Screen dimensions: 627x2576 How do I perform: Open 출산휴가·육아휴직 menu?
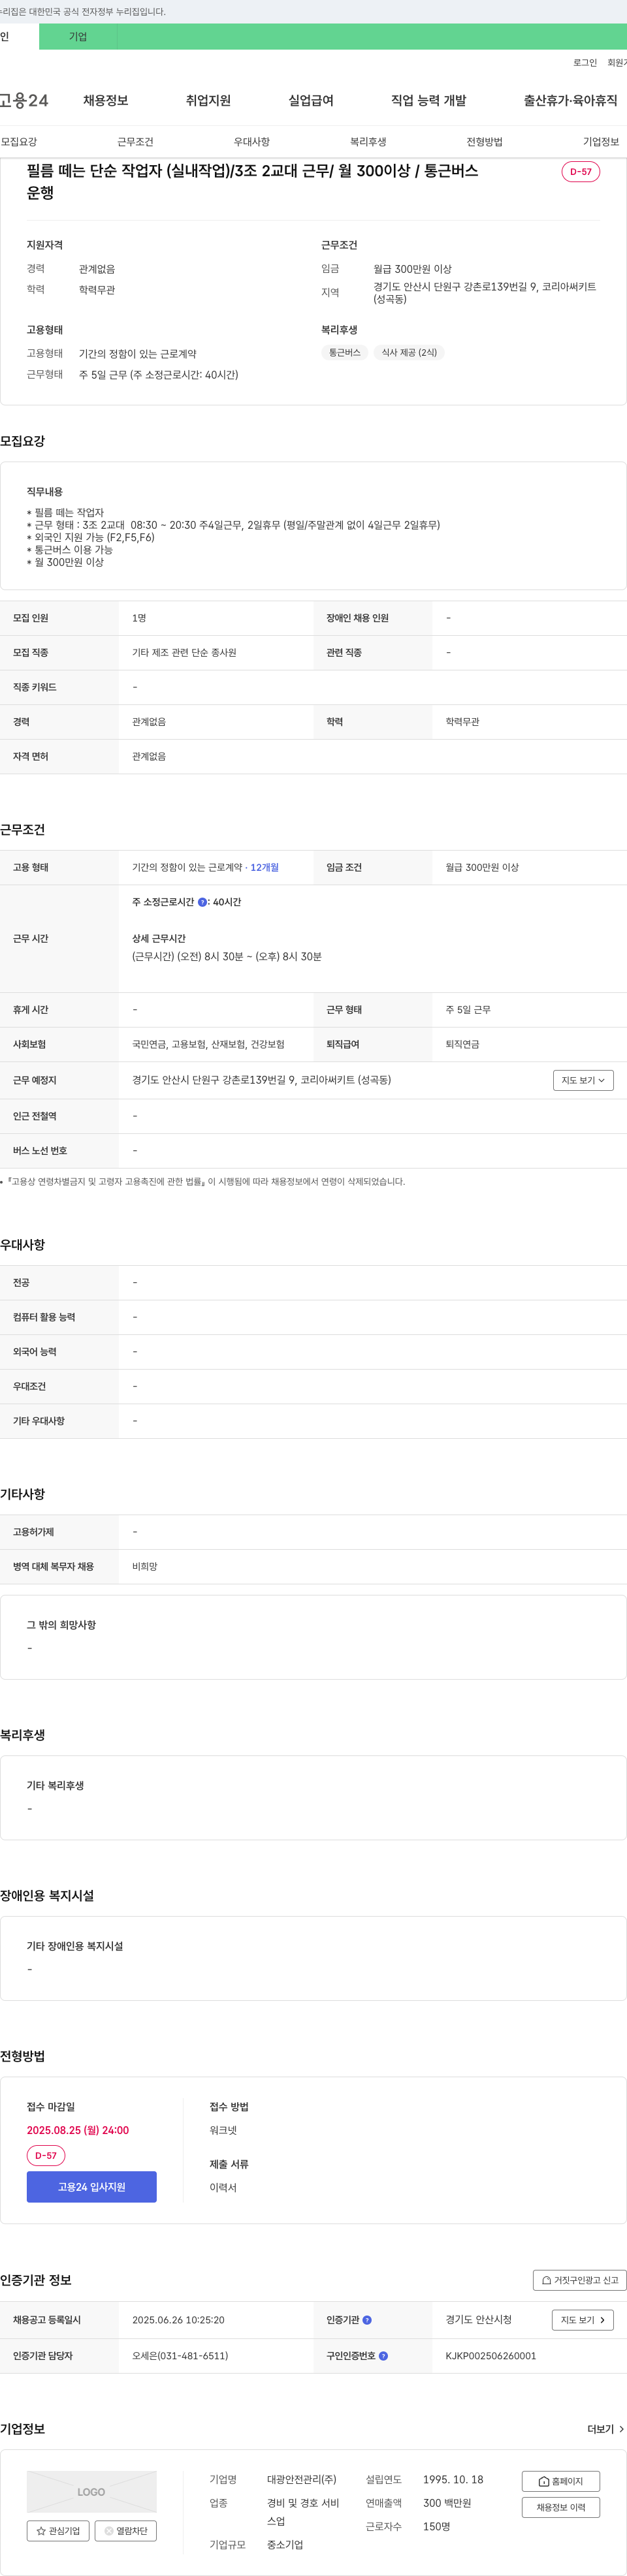(x=570, y=100)
